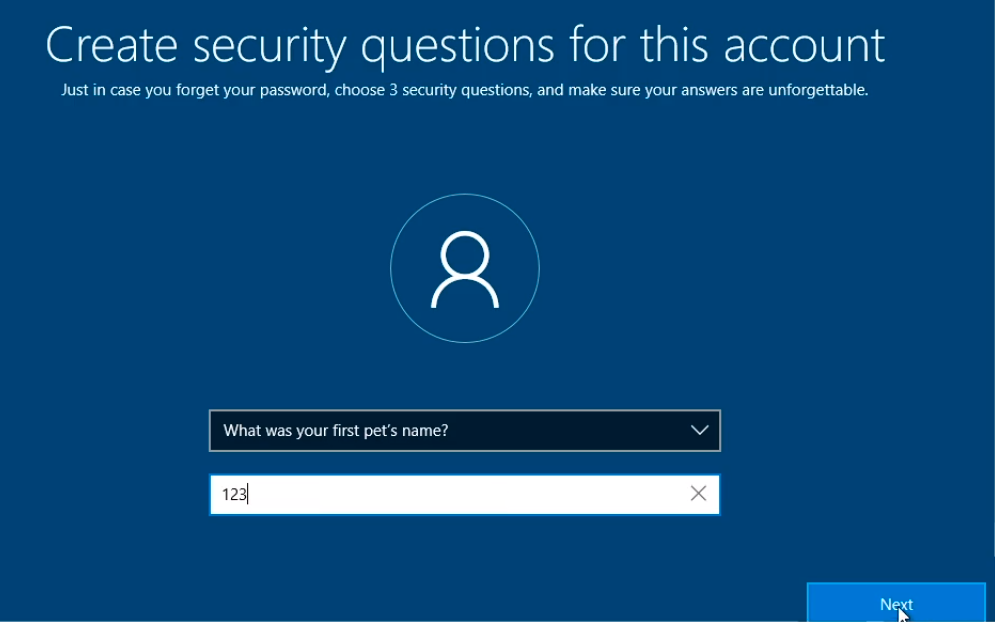The image size is (995, 622).
Task: Erase the typed "123" using the clear button
Action: pyautogui.click(x=698, y=493)
